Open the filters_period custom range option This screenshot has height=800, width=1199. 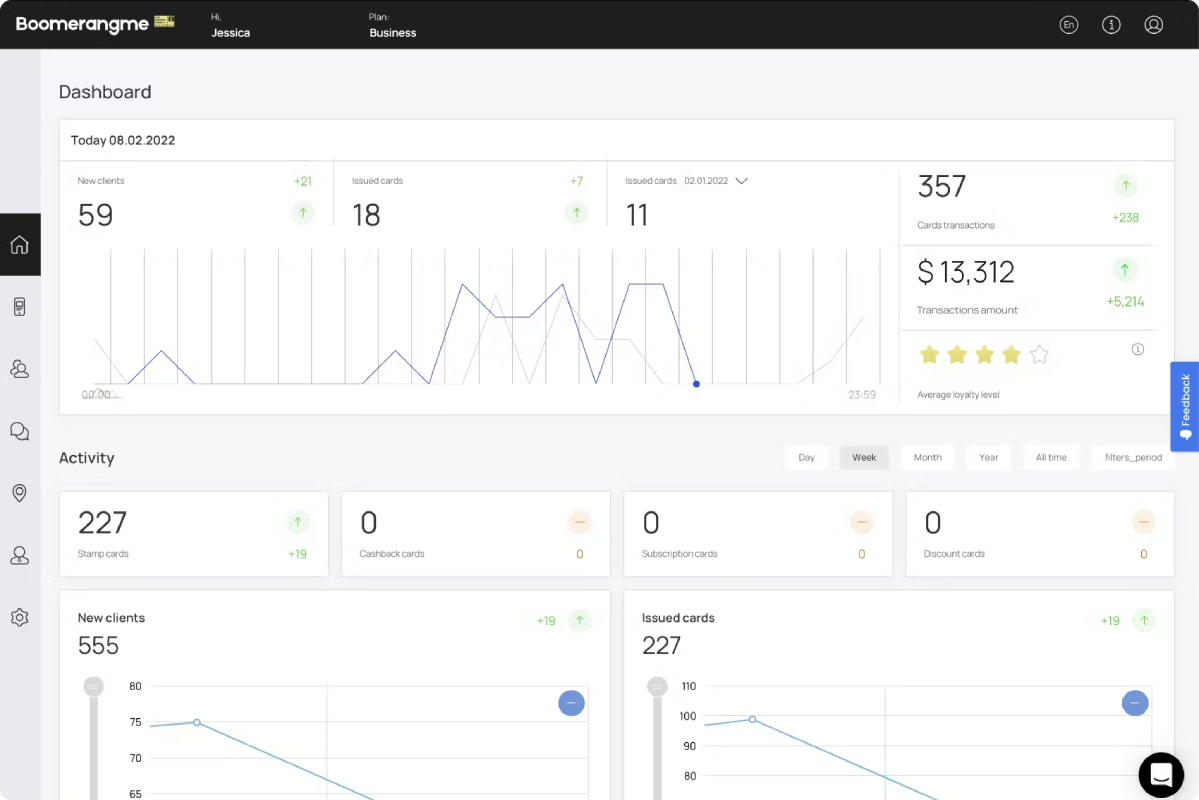click(x=1133, y=457)
